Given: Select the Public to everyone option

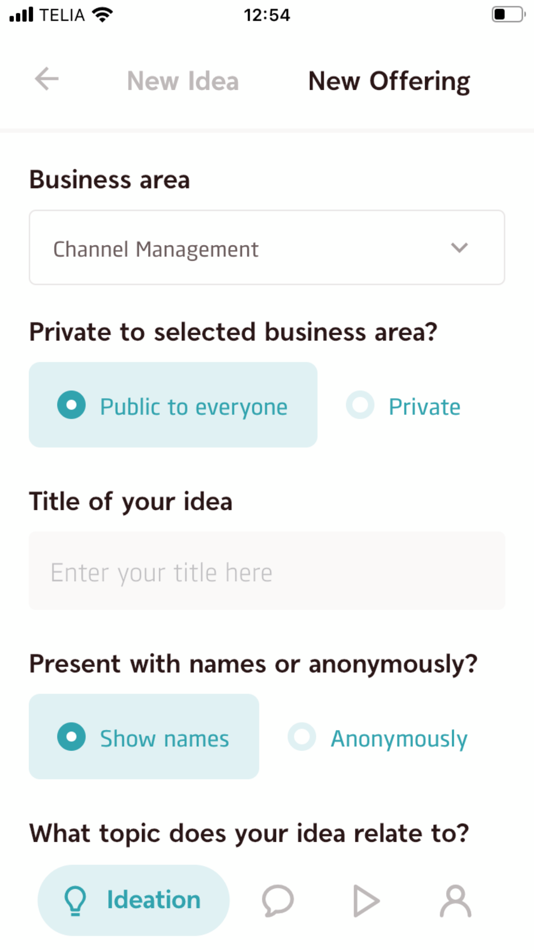Looking at the screenshot, I should pos(173,405).
